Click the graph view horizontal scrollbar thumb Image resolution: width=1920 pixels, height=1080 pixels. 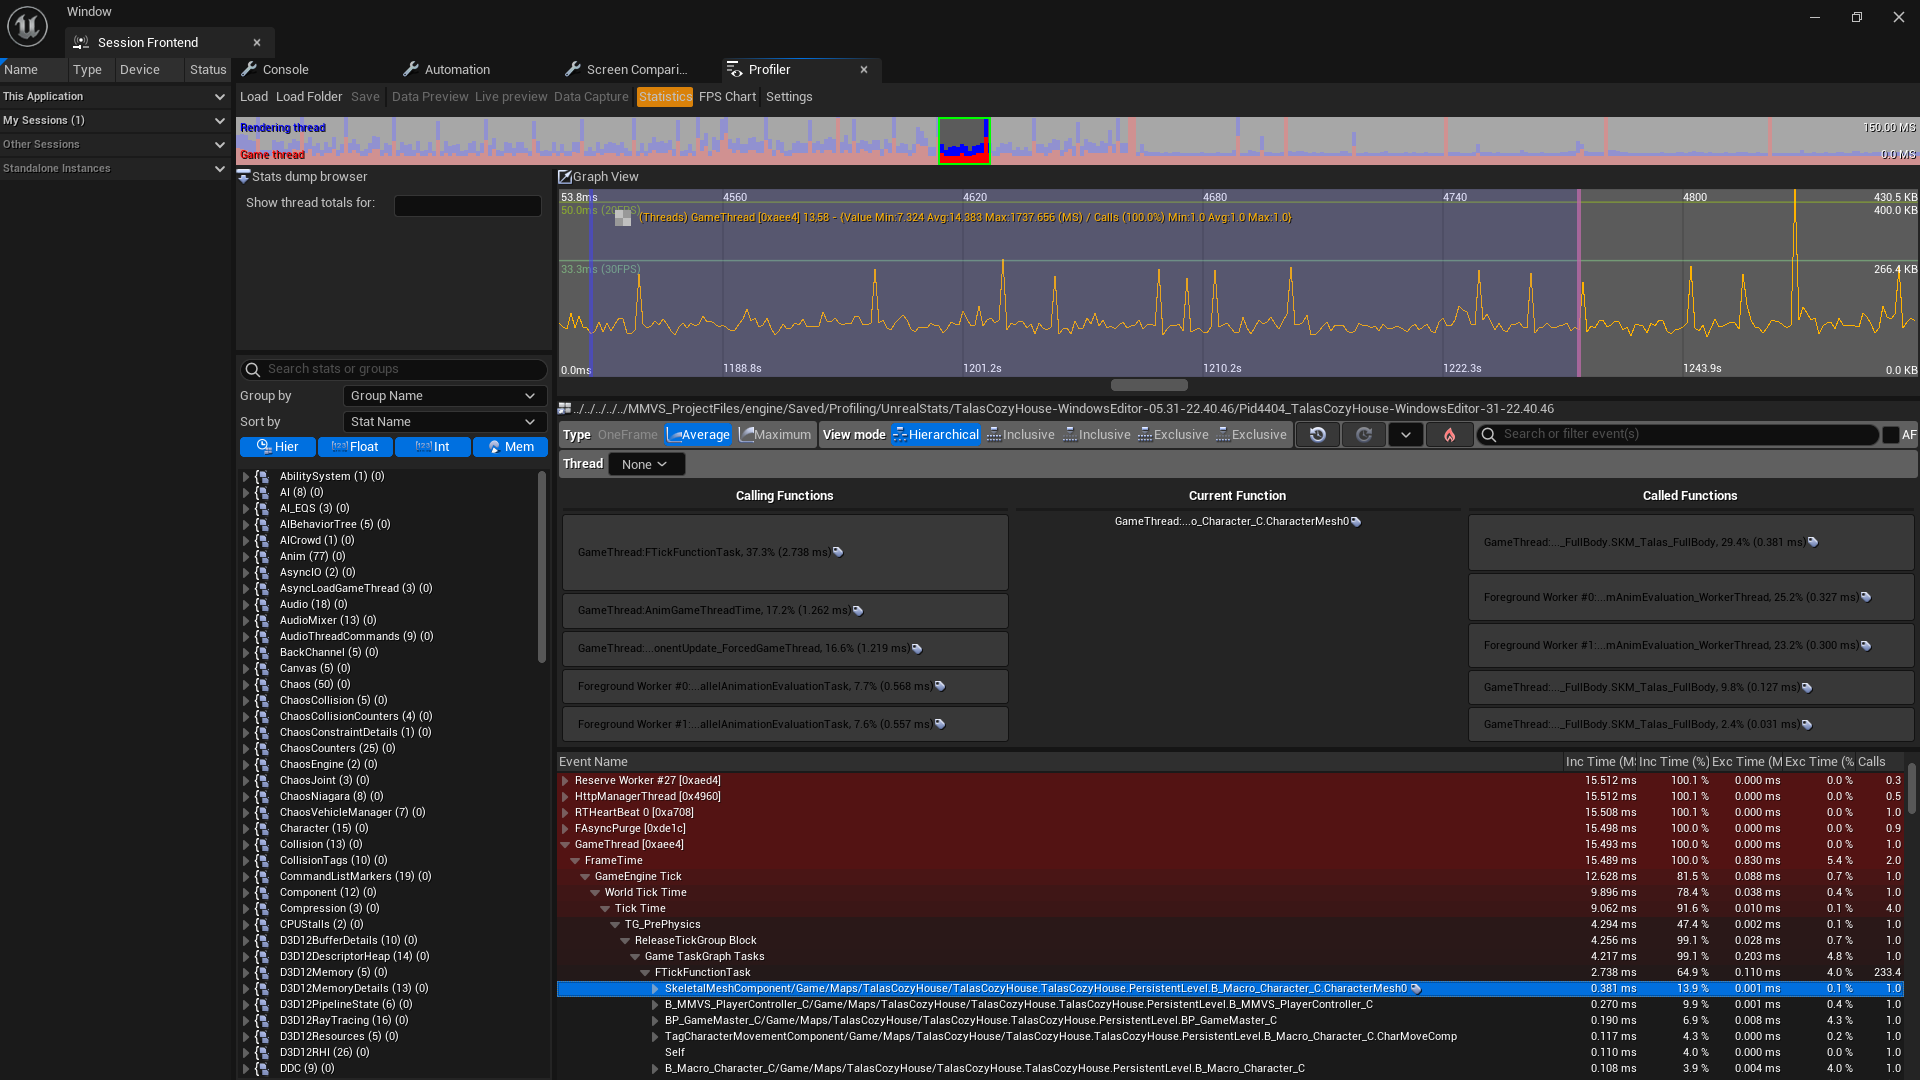(1149, 385)
